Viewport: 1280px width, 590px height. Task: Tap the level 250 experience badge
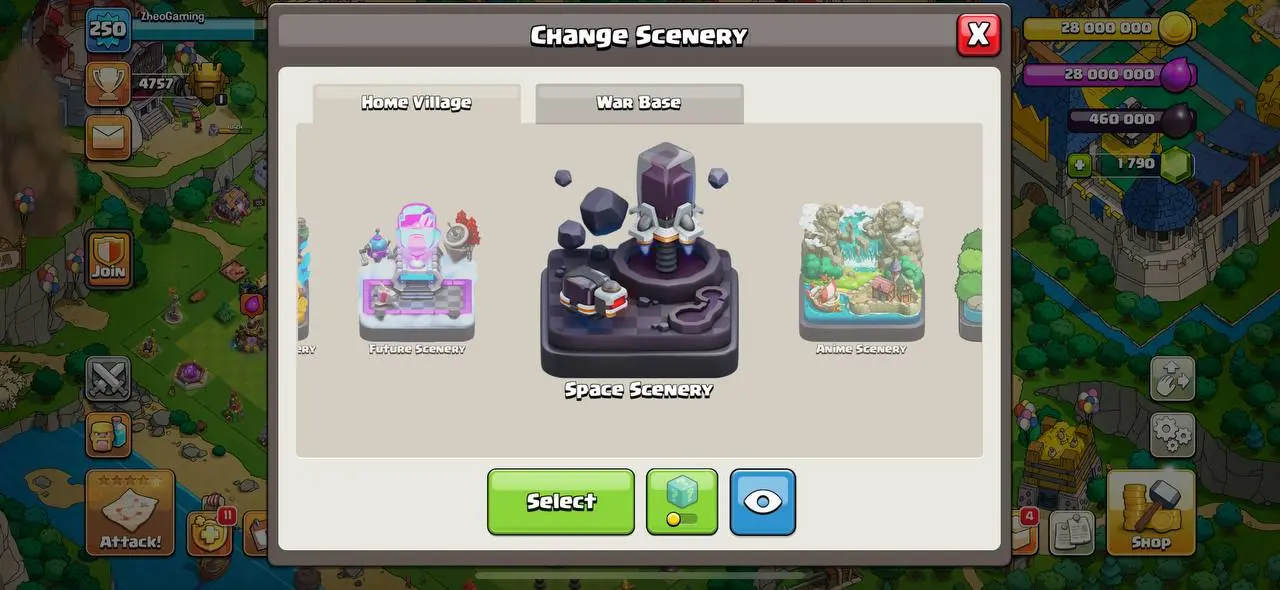pos(108,30)
